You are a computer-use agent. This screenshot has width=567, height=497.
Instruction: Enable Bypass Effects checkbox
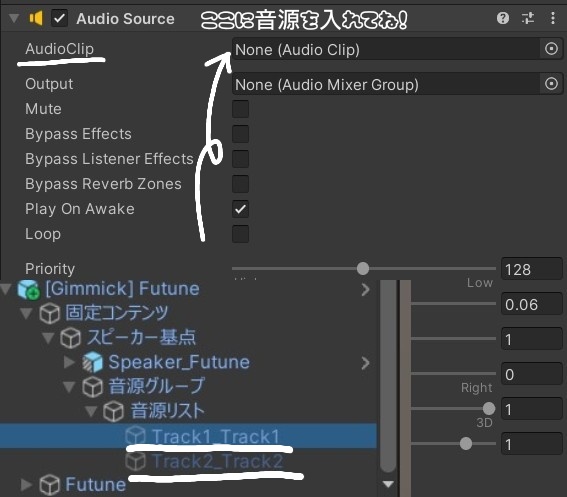(x=240, y=134)
